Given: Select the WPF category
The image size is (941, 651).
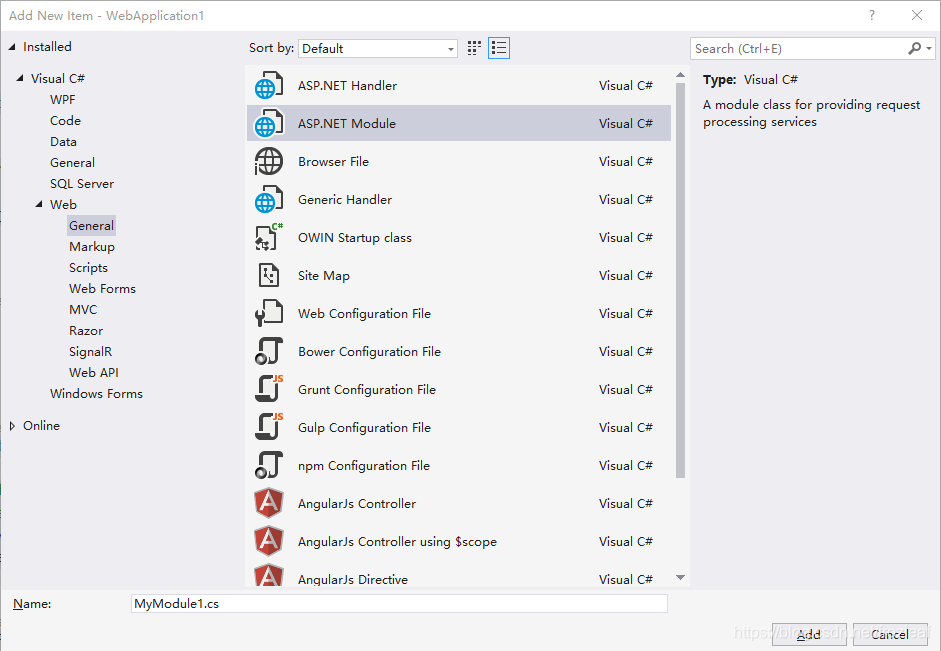Looking at the screenshot, I should coord(62,100).
